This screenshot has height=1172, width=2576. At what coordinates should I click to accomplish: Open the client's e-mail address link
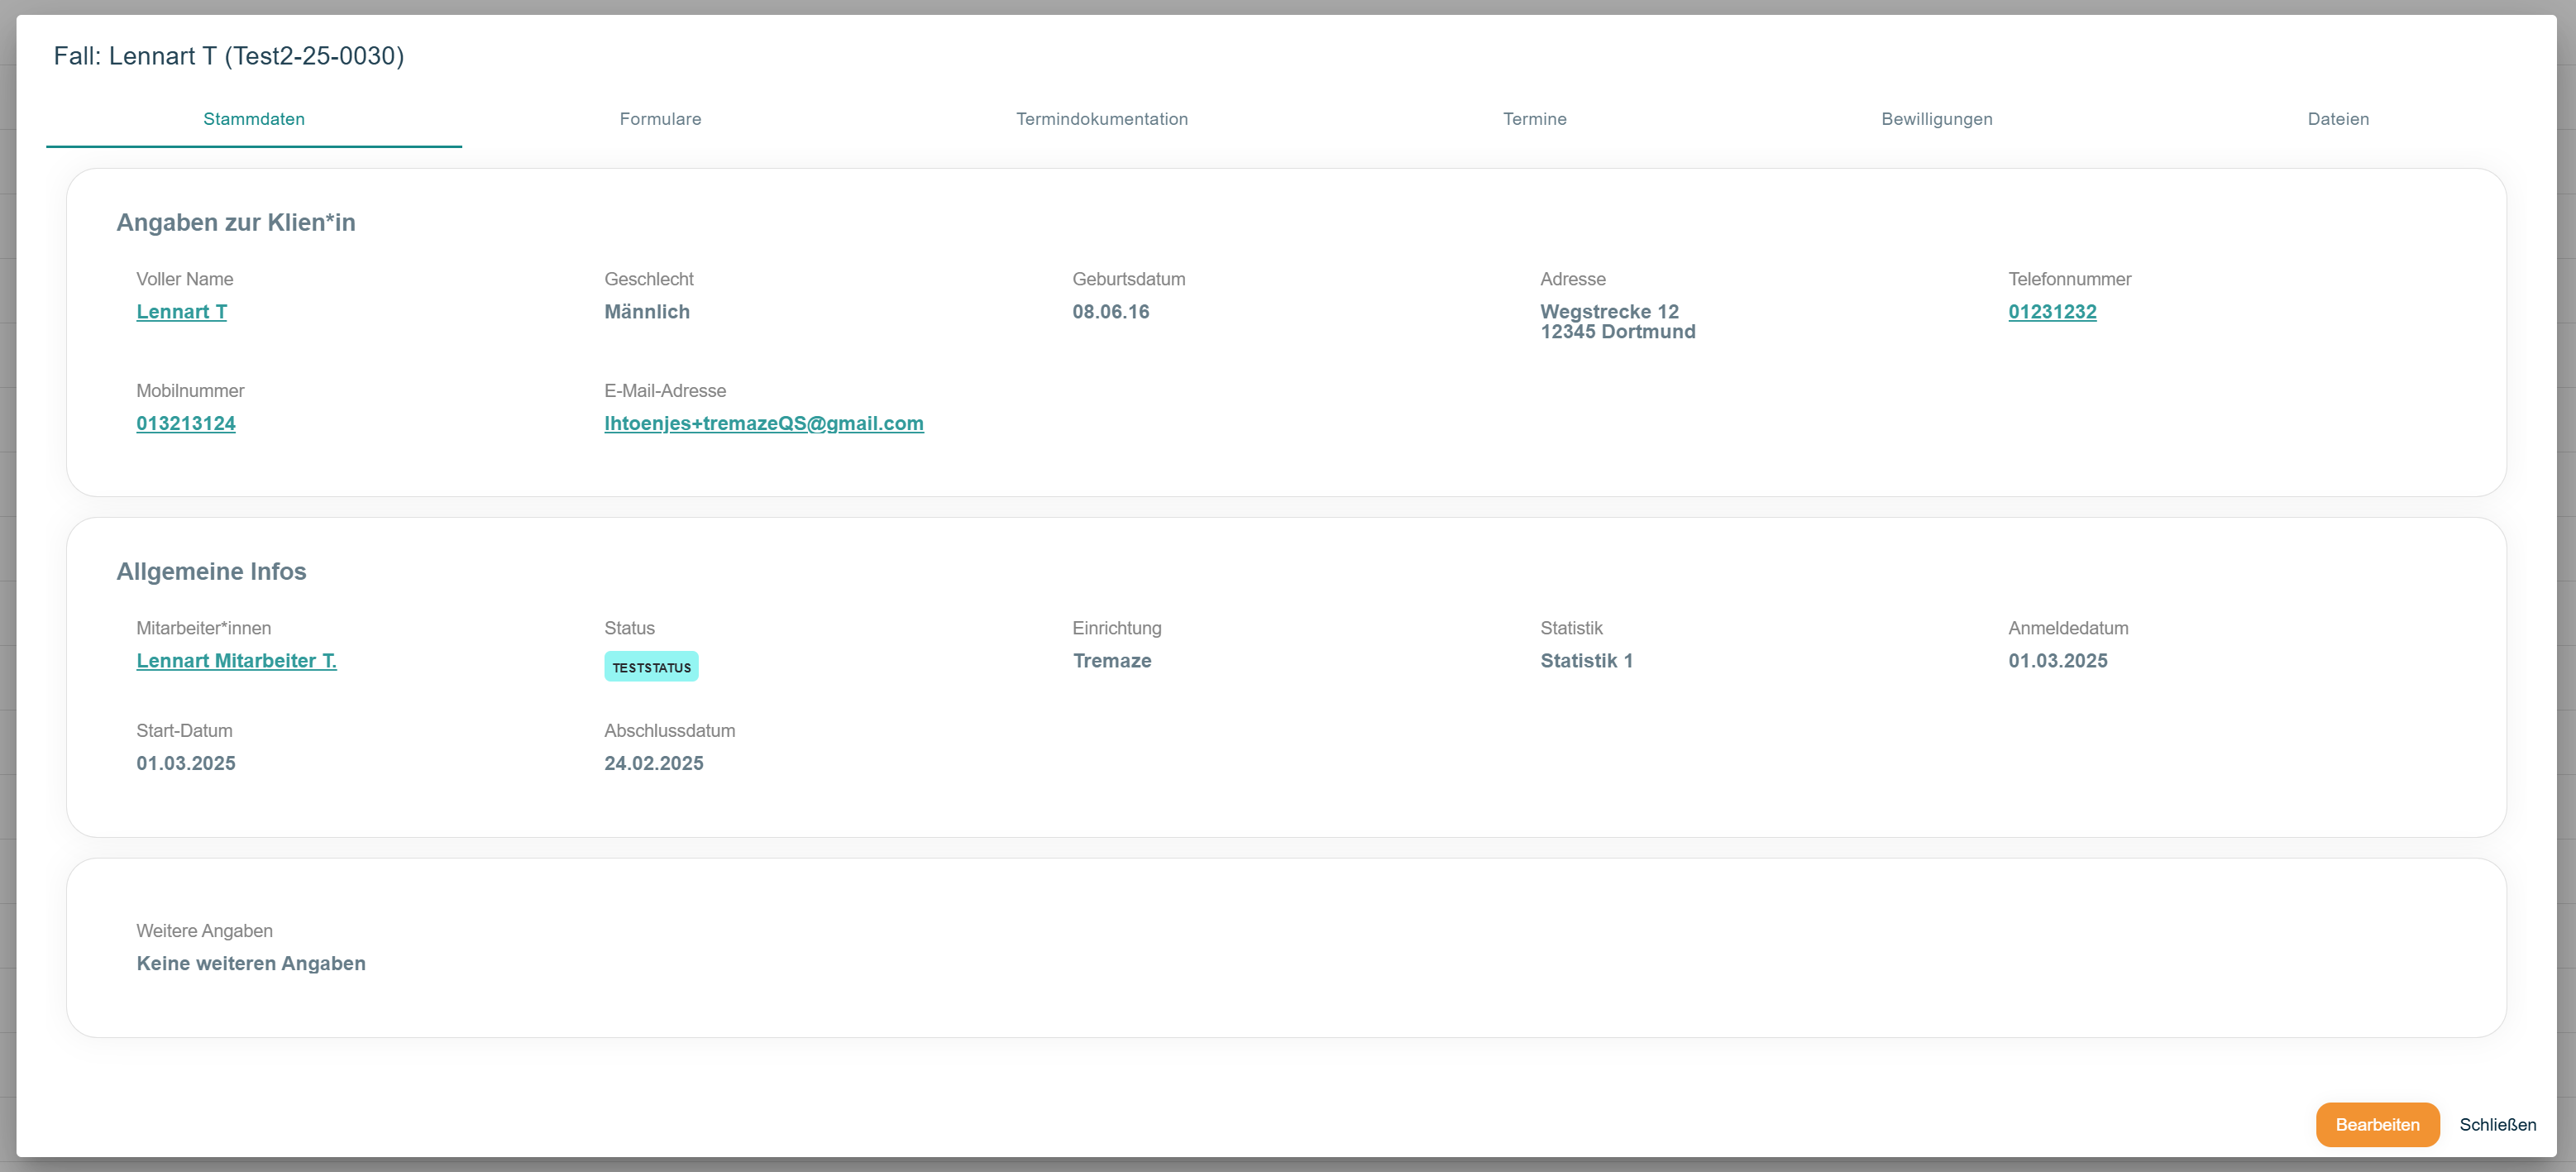tap(763, 424)
